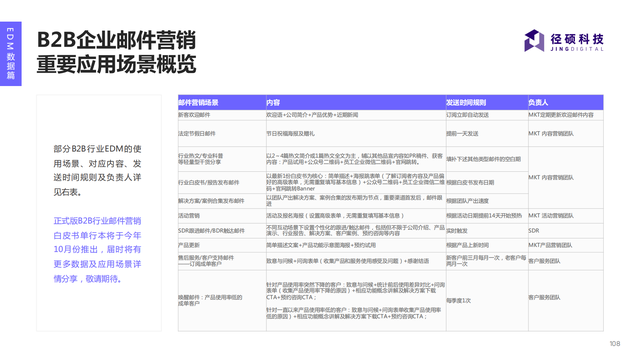Click the 径硕科技 company name text
Viewport: 640px width, 360px height.
[577, 39]
